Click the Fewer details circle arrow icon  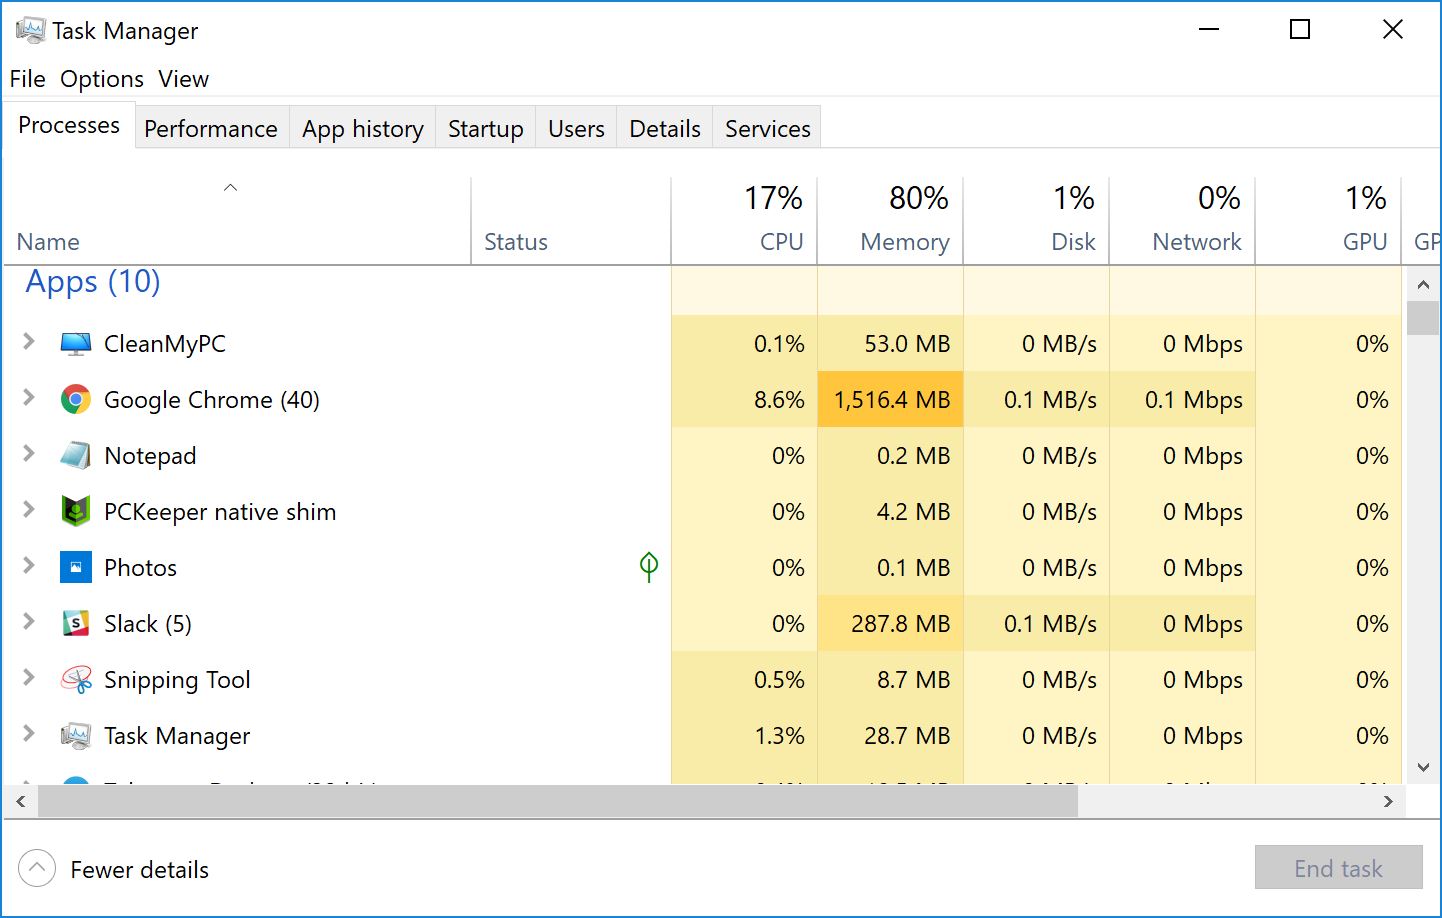(37, 868)
